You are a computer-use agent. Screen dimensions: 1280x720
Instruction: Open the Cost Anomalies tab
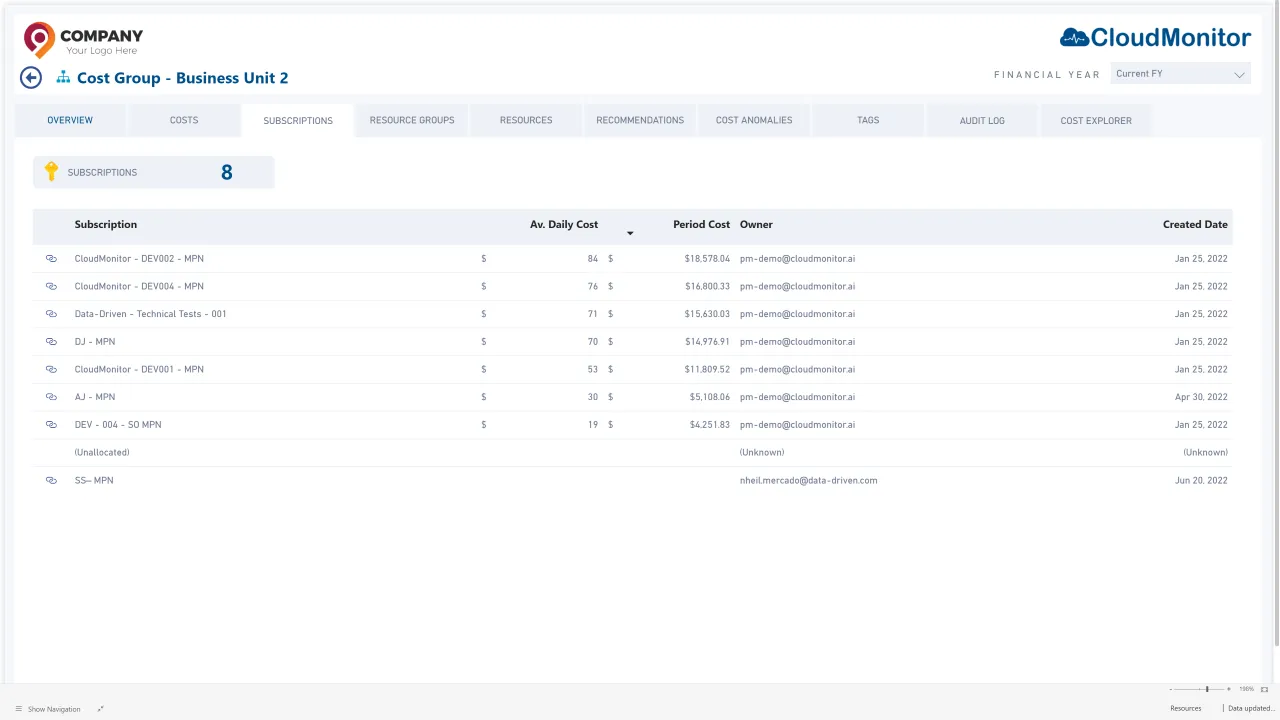754,120
